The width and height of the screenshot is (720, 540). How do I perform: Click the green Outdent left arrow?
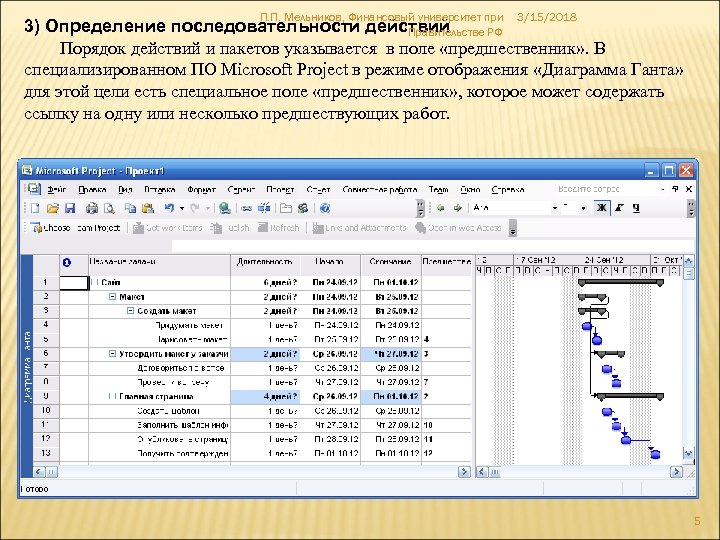coord(441,208)
